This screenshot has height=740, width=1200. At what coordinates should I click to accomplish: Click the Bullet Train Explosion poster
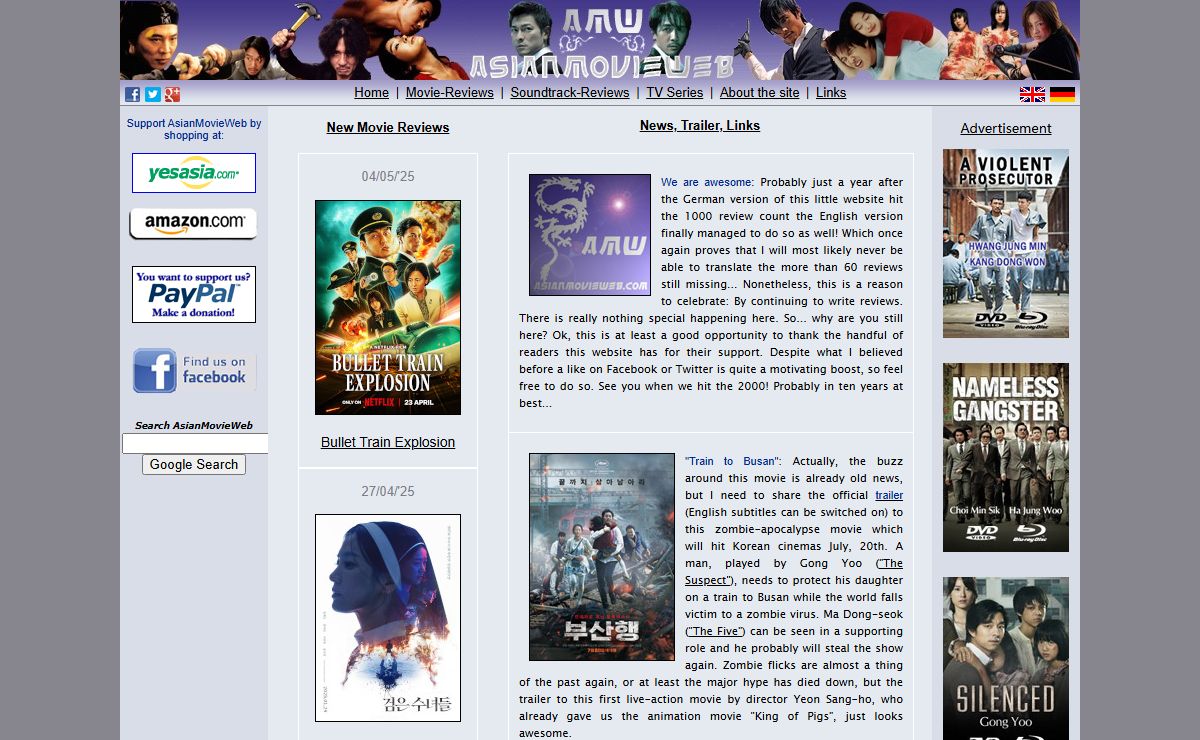pos(388,307)
